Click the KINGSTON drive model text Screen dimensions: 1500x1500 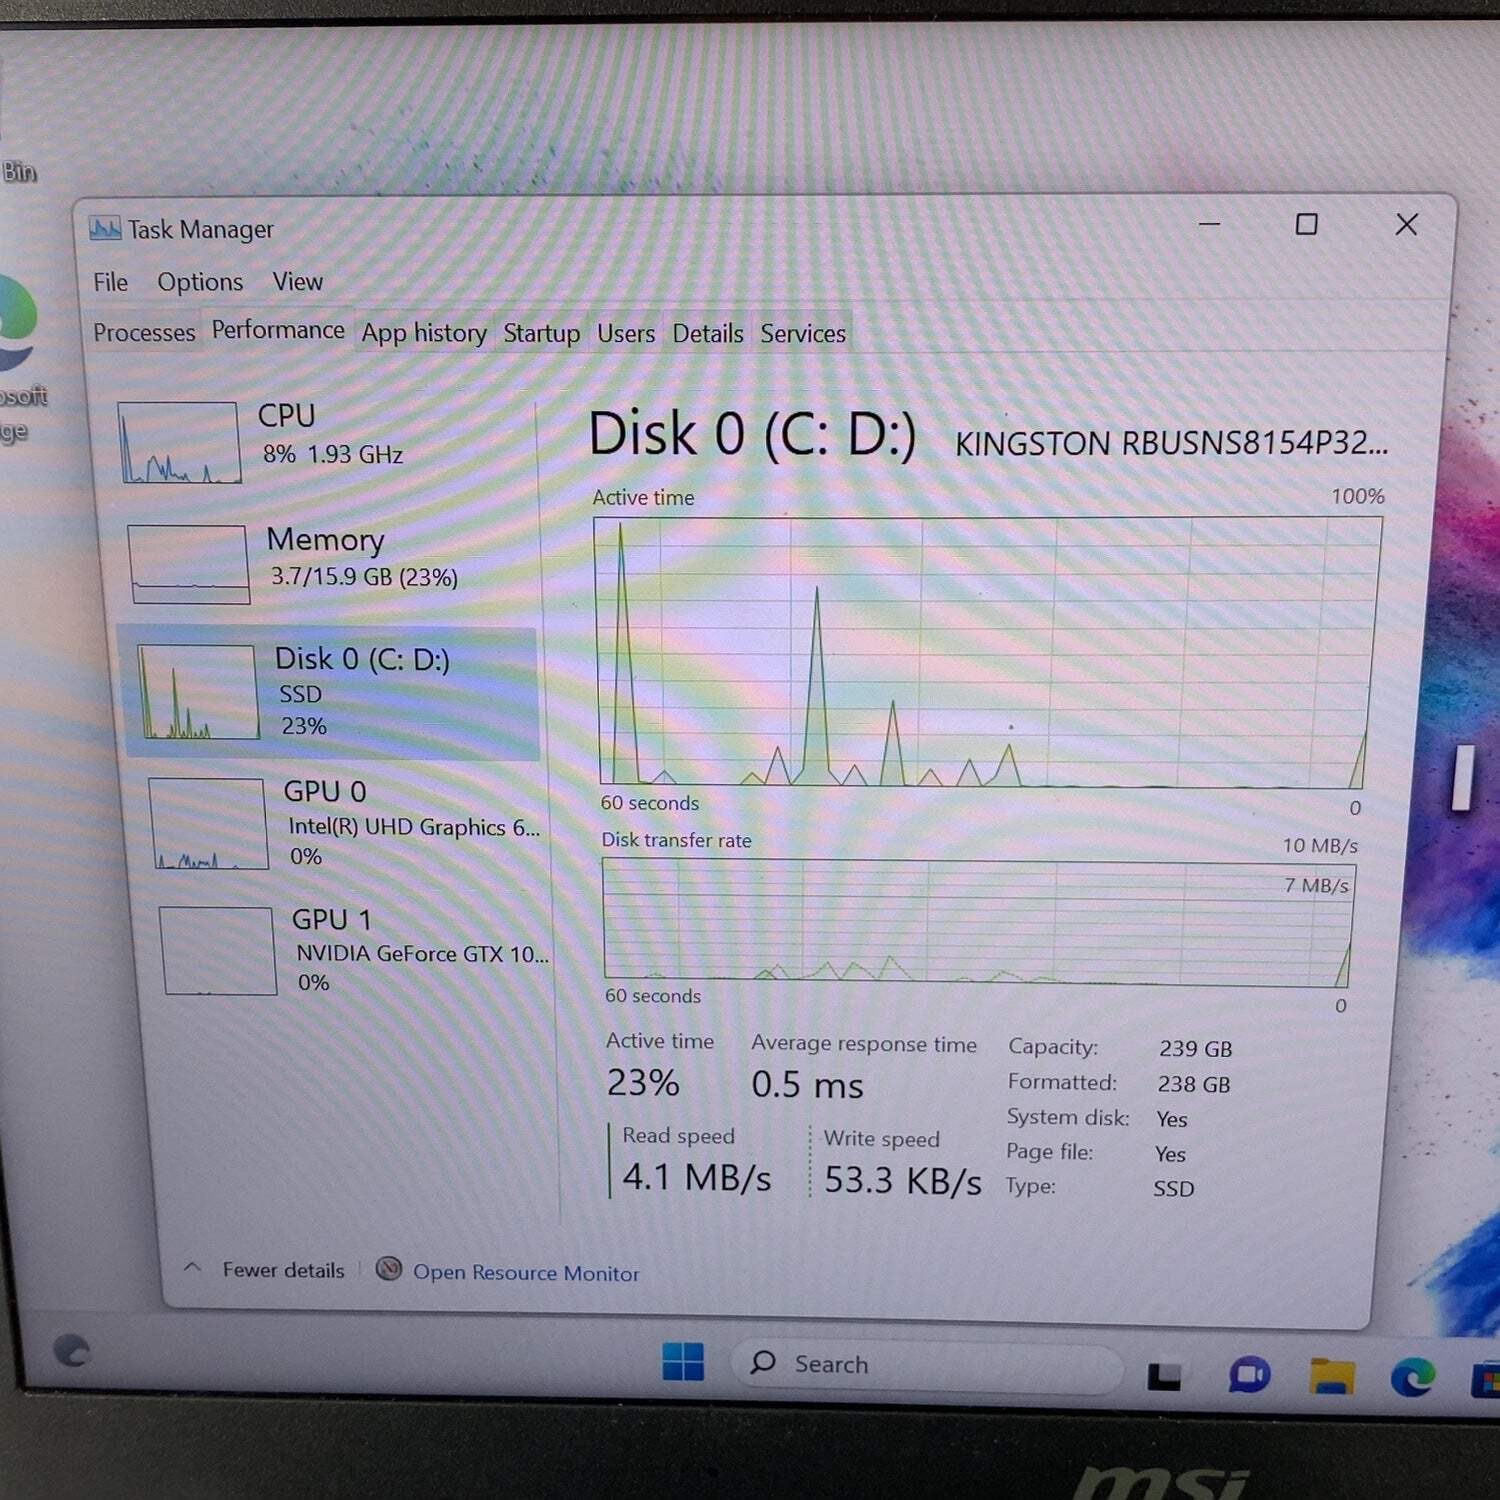tap(1171, 443)
